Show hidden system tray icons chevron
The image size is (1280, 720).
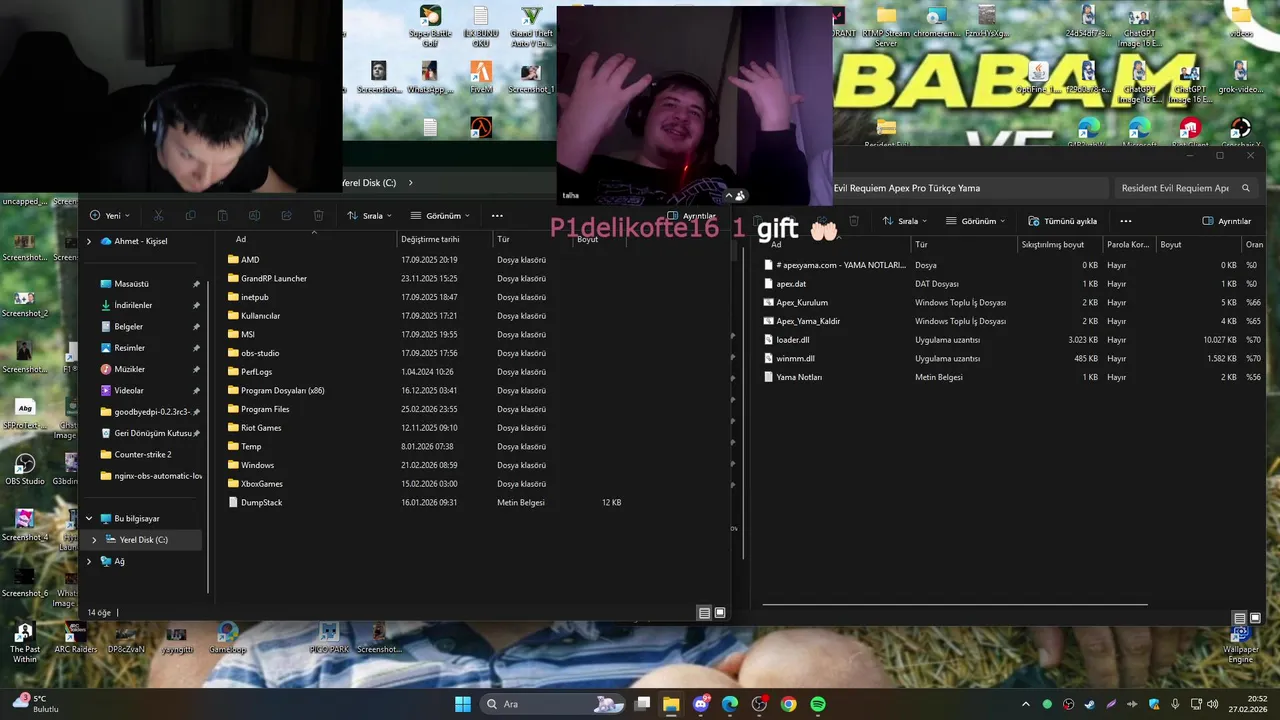tap(1025, 704)
